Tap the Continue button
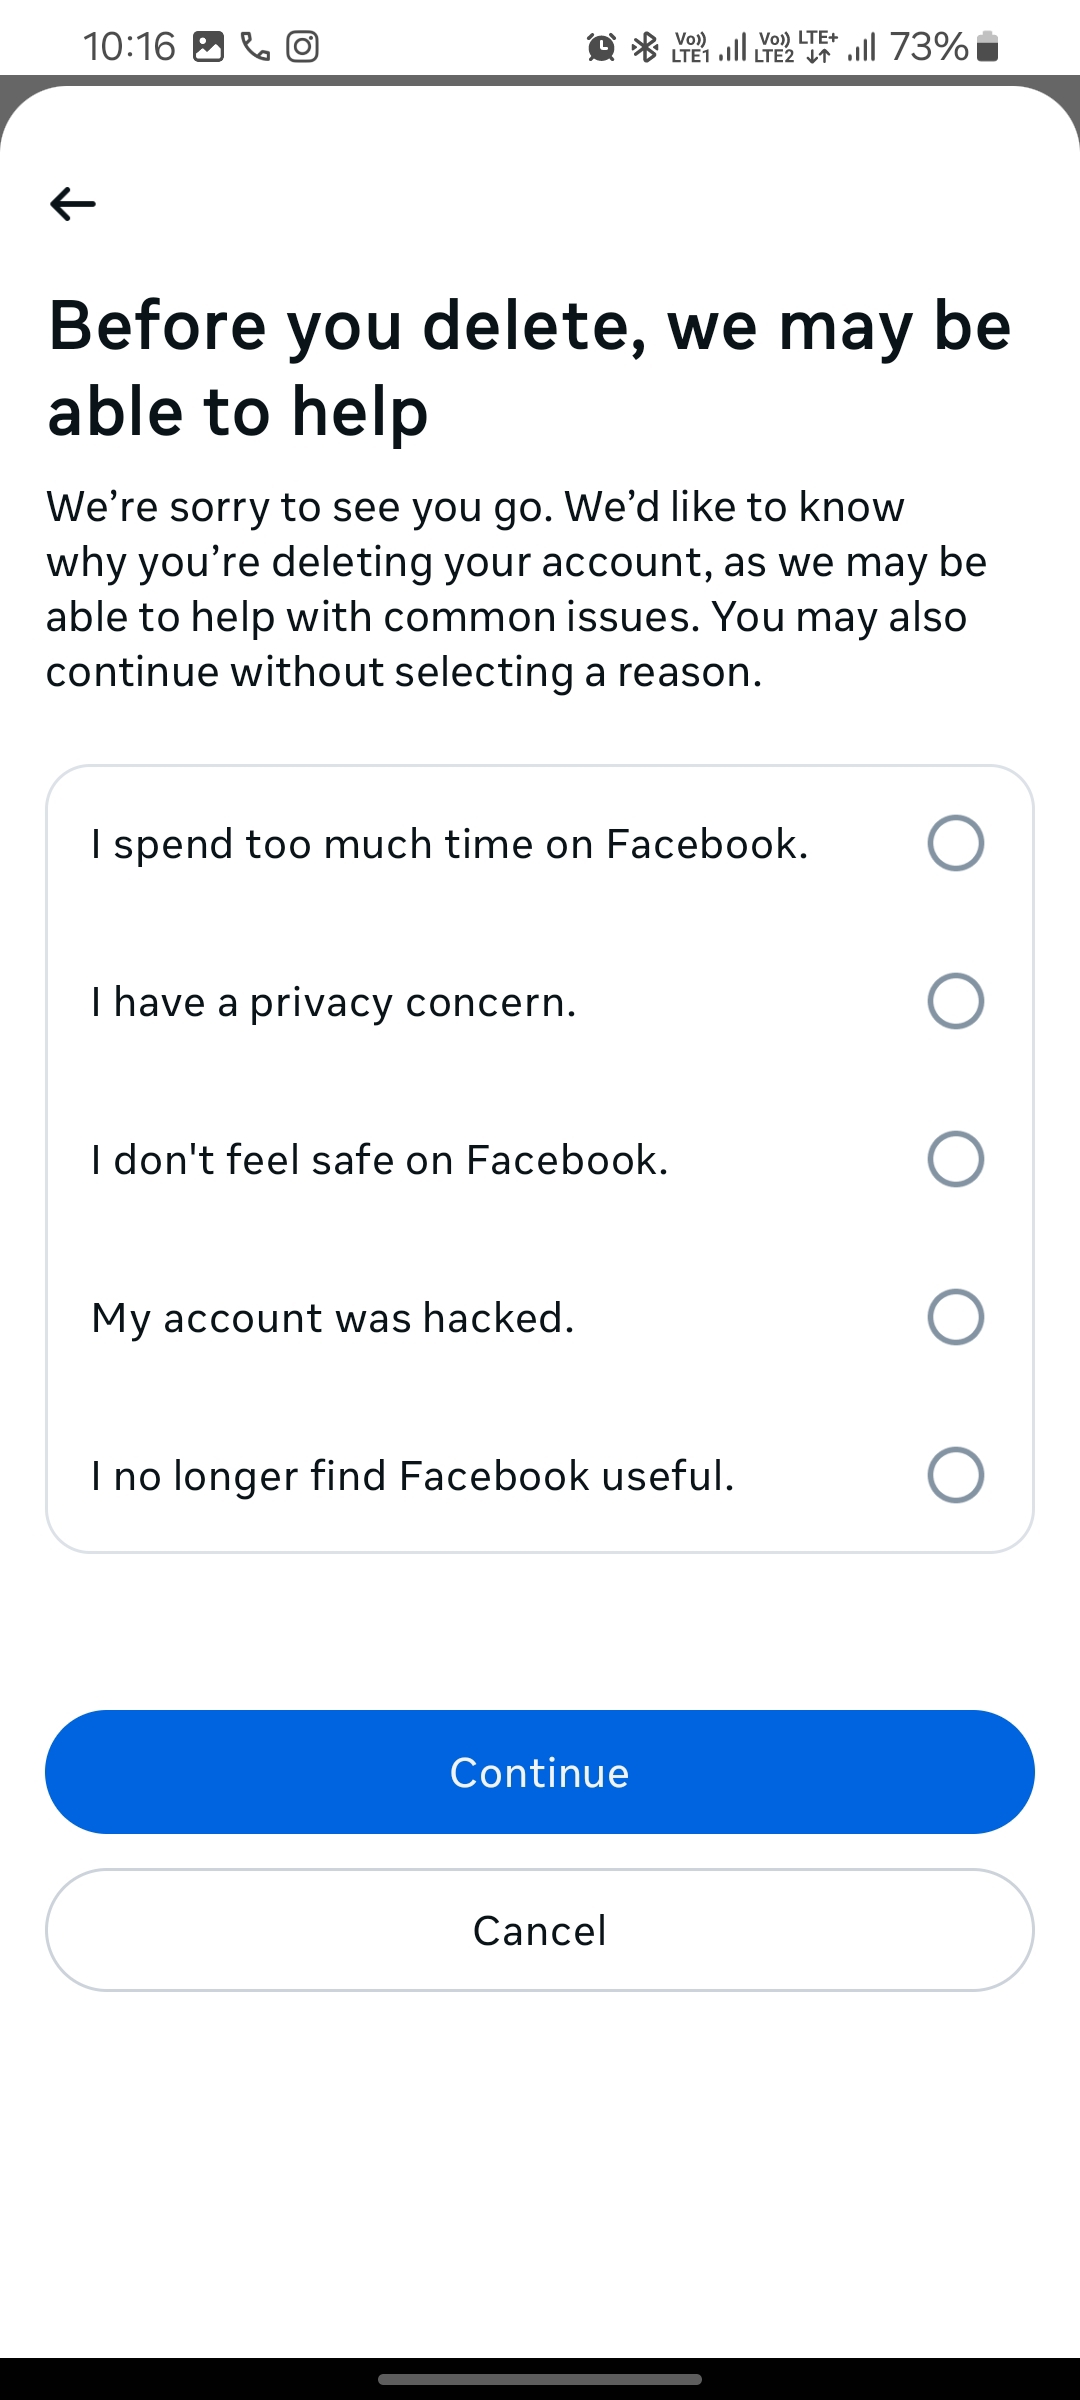The height and width of the screenshot is (2400, 1080). (x=540, y=1772)
